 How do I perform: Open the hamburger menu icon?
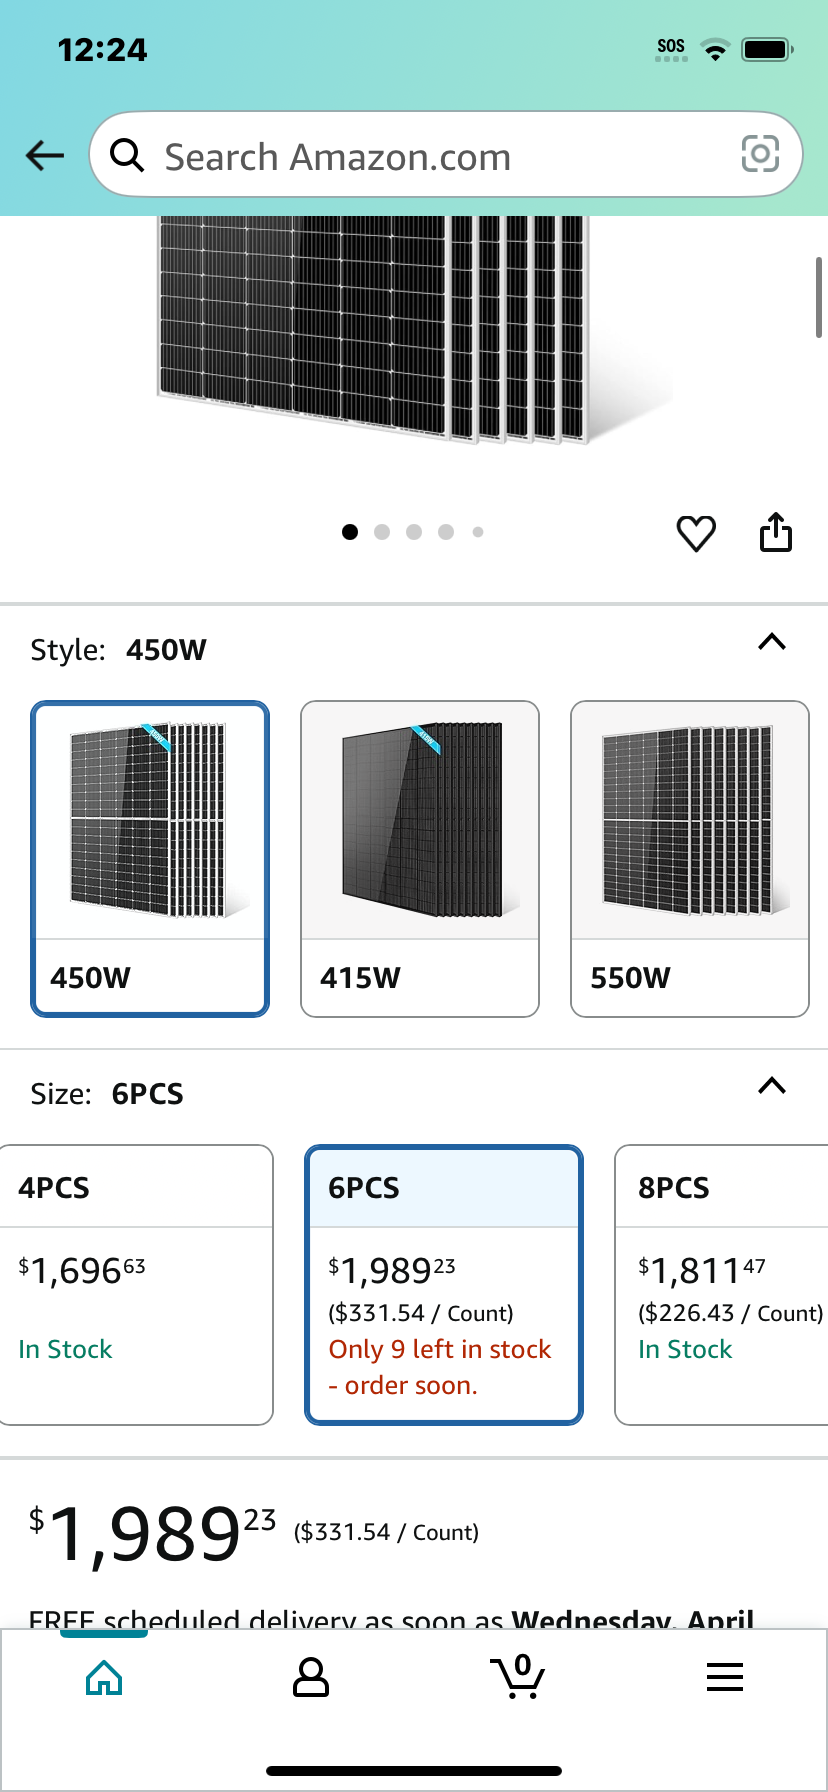pyautogui.click(x=725, y=1677)
